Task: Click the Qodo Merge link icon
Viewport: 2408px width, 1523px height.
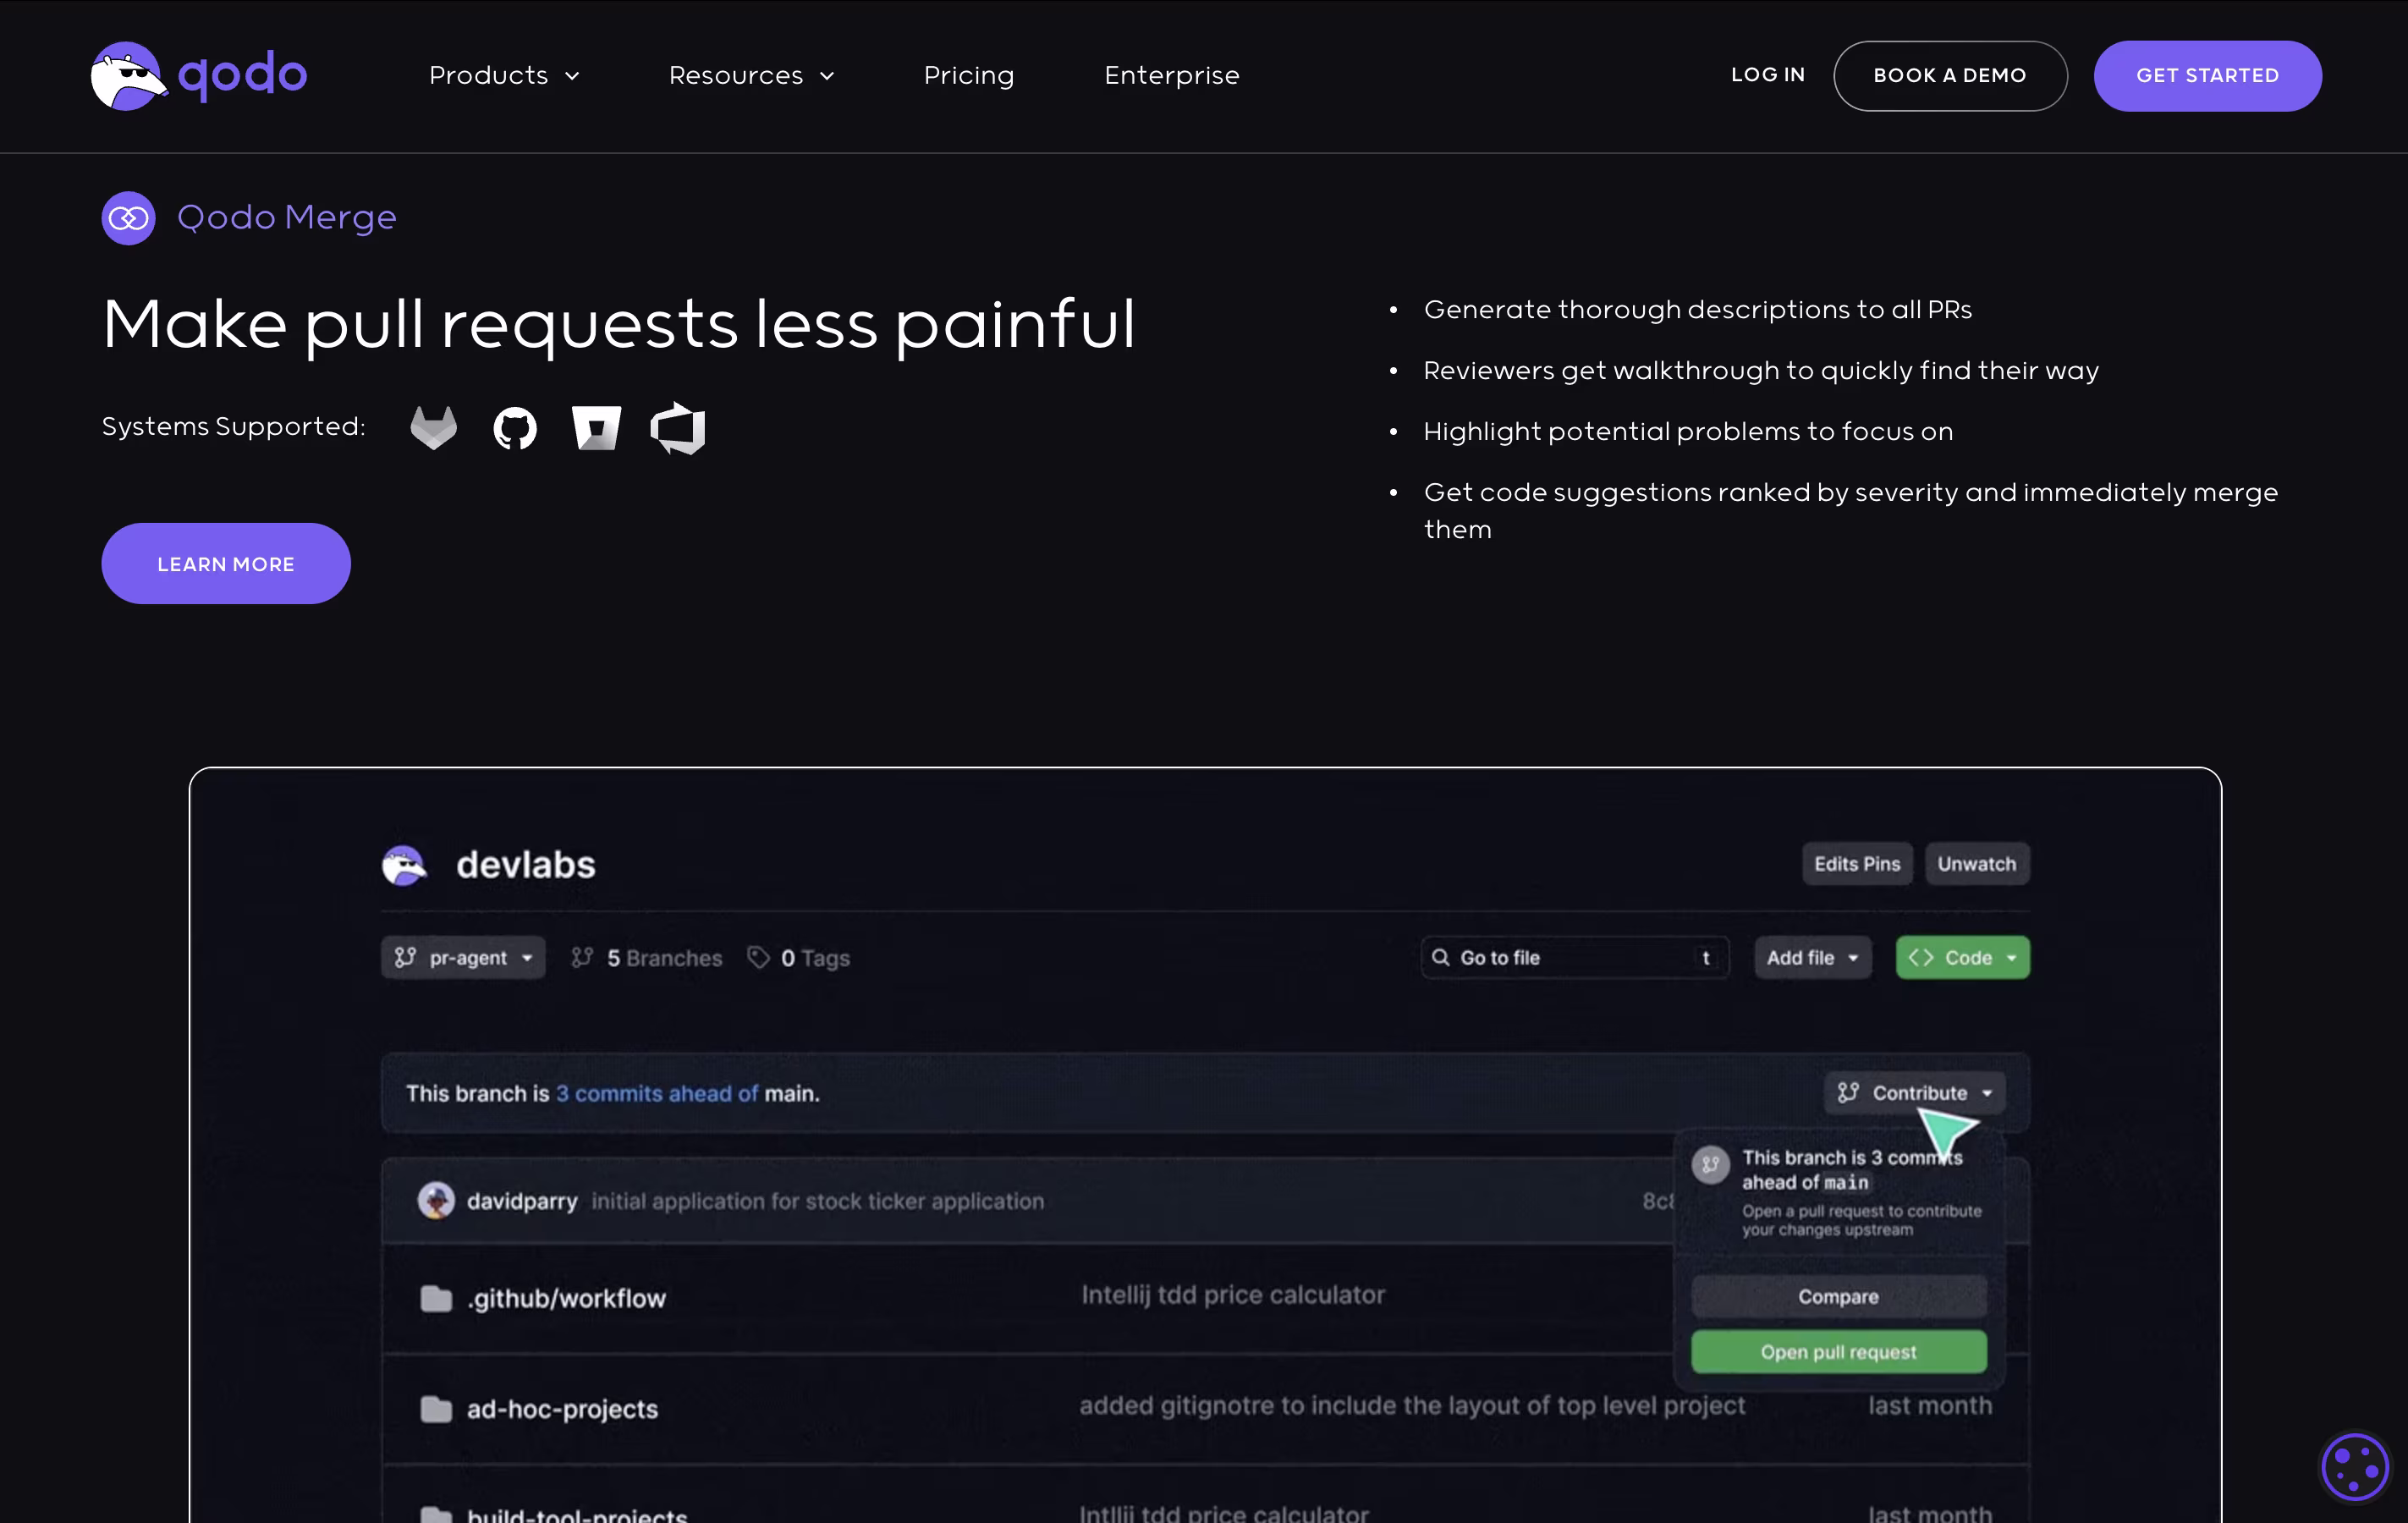Action: click(x=128, y=218)
